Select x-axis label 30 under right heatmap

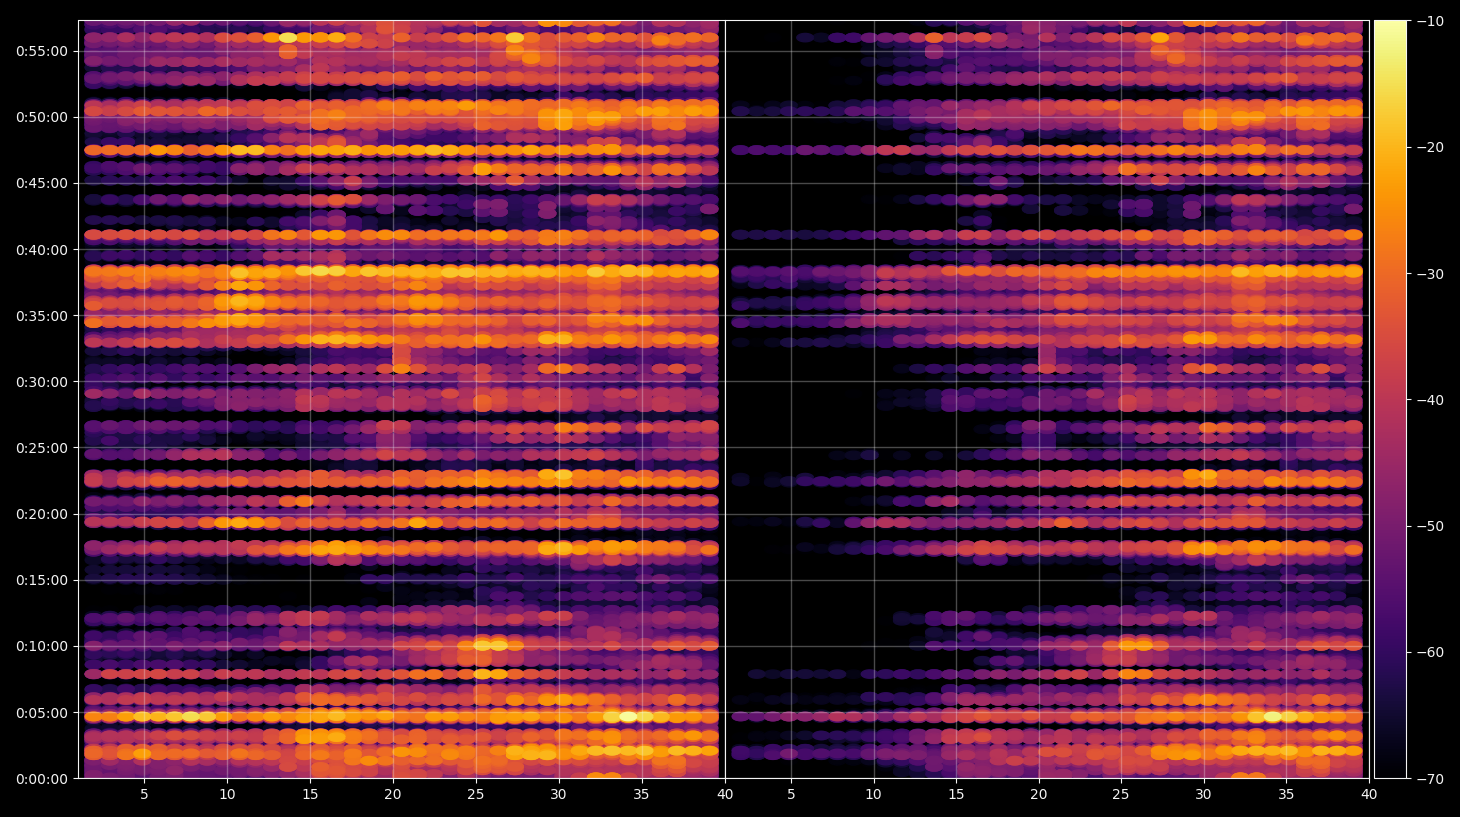[1203, 795]
